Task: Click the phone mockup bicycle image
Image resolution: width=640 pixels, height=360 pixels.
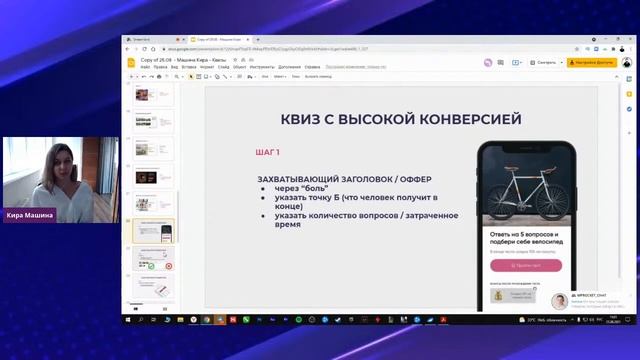Action: [x=527, y=188]
